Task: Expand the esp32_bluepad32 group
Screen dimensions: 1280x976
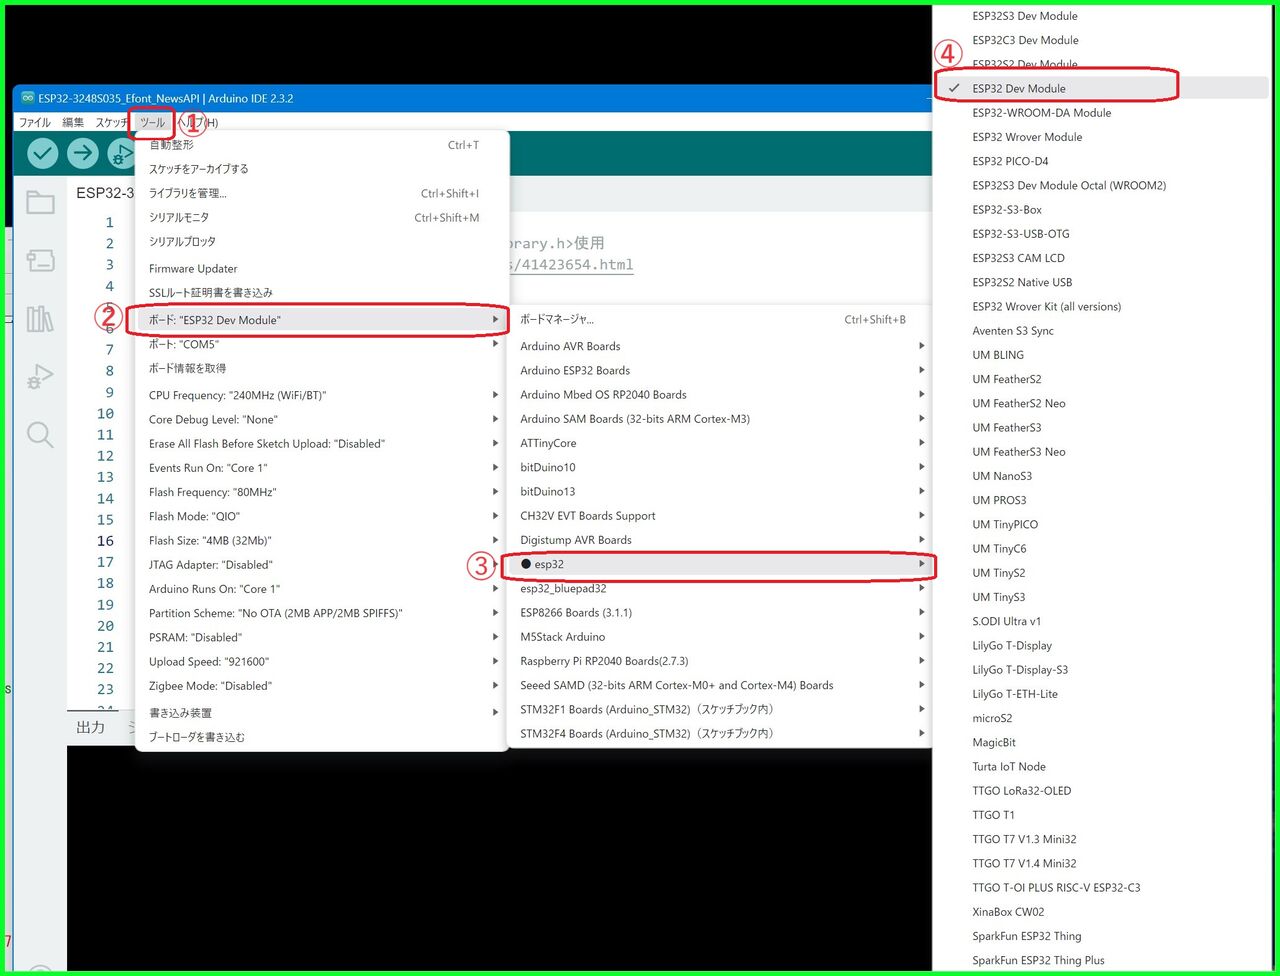Action: 719,588
